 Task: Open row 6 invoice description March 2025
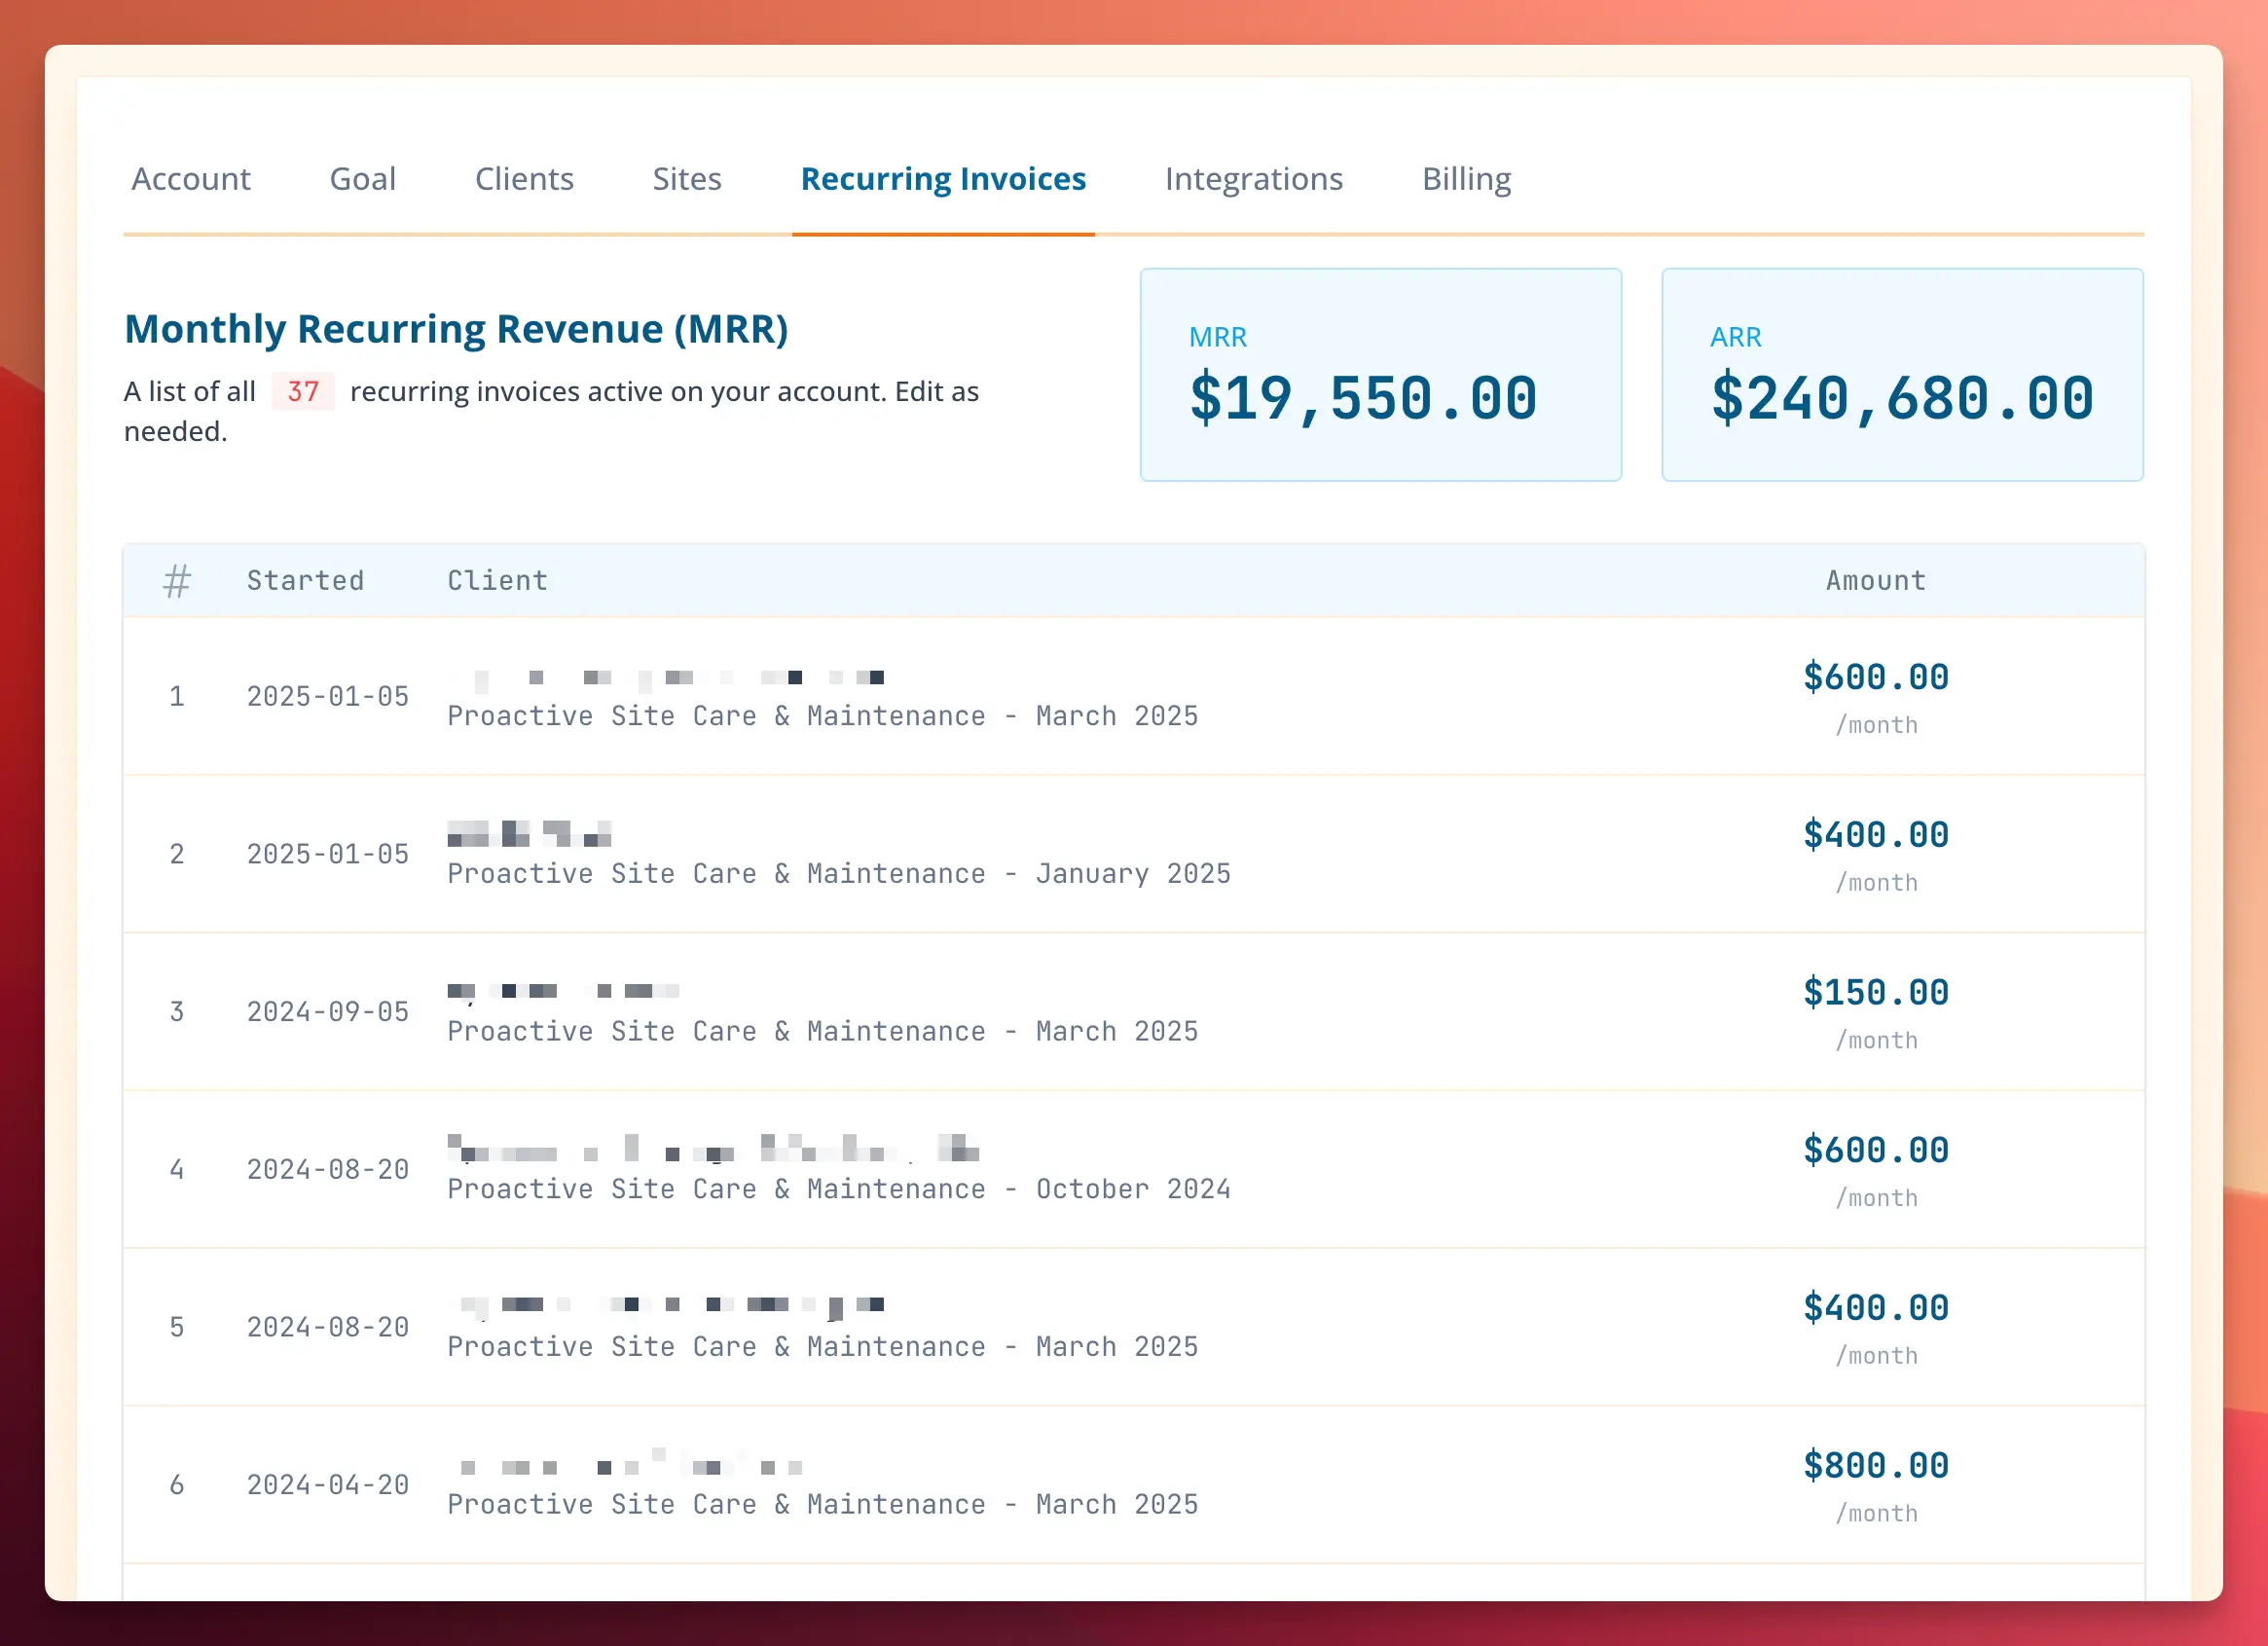pos(822,1505)
